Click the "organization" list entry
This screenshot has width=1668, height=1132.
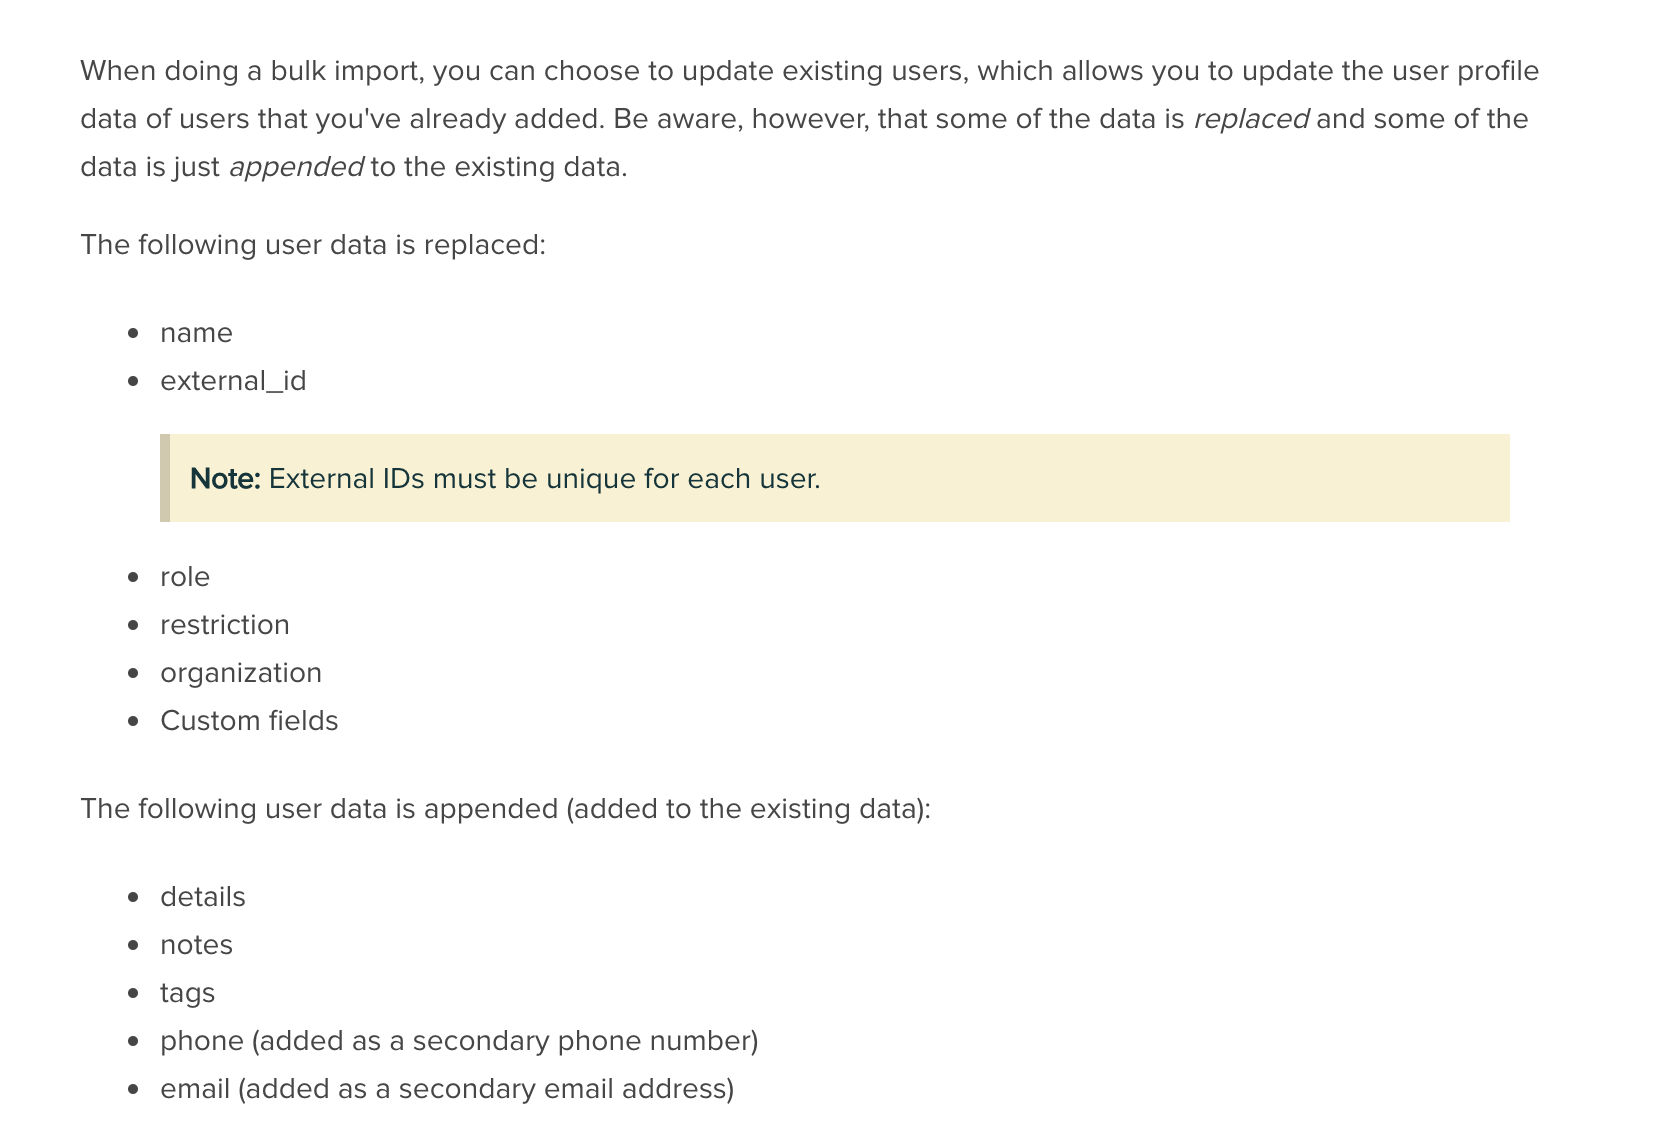click(x=241, y=673)
